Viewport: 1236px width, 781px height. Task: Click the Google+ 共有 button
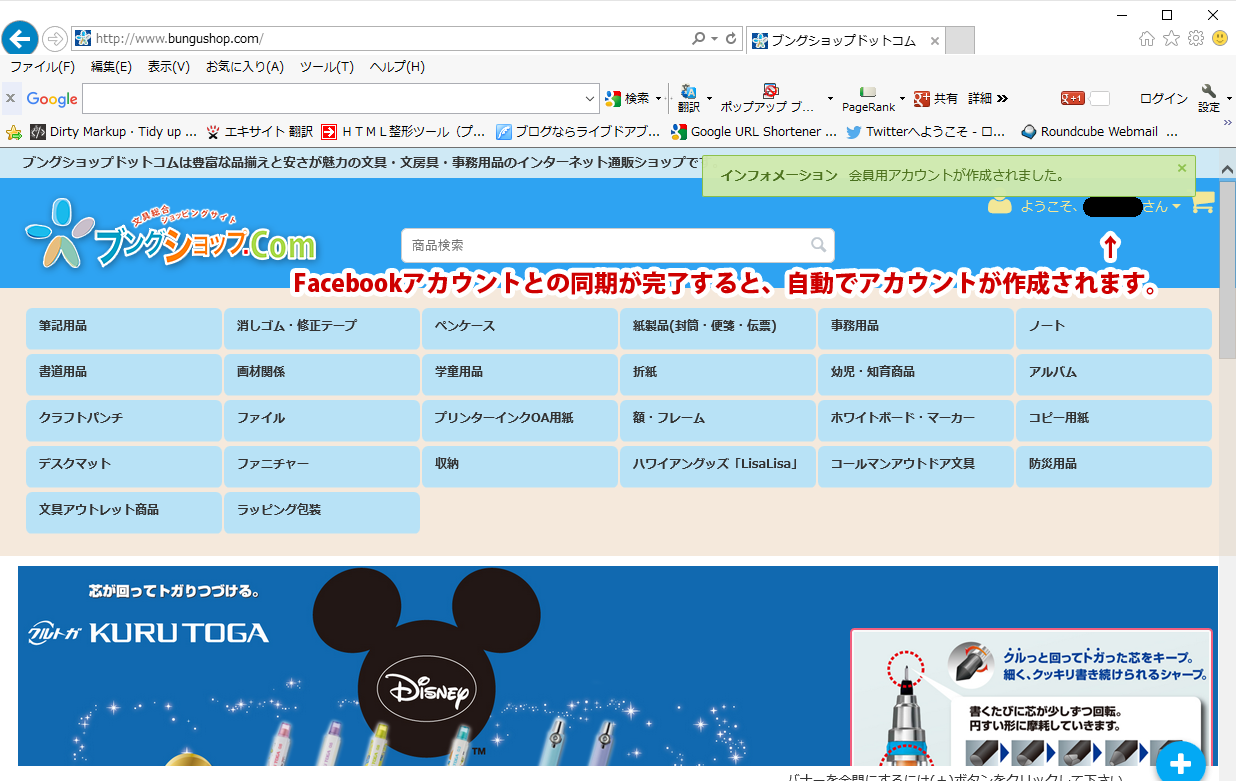point(935,98)
